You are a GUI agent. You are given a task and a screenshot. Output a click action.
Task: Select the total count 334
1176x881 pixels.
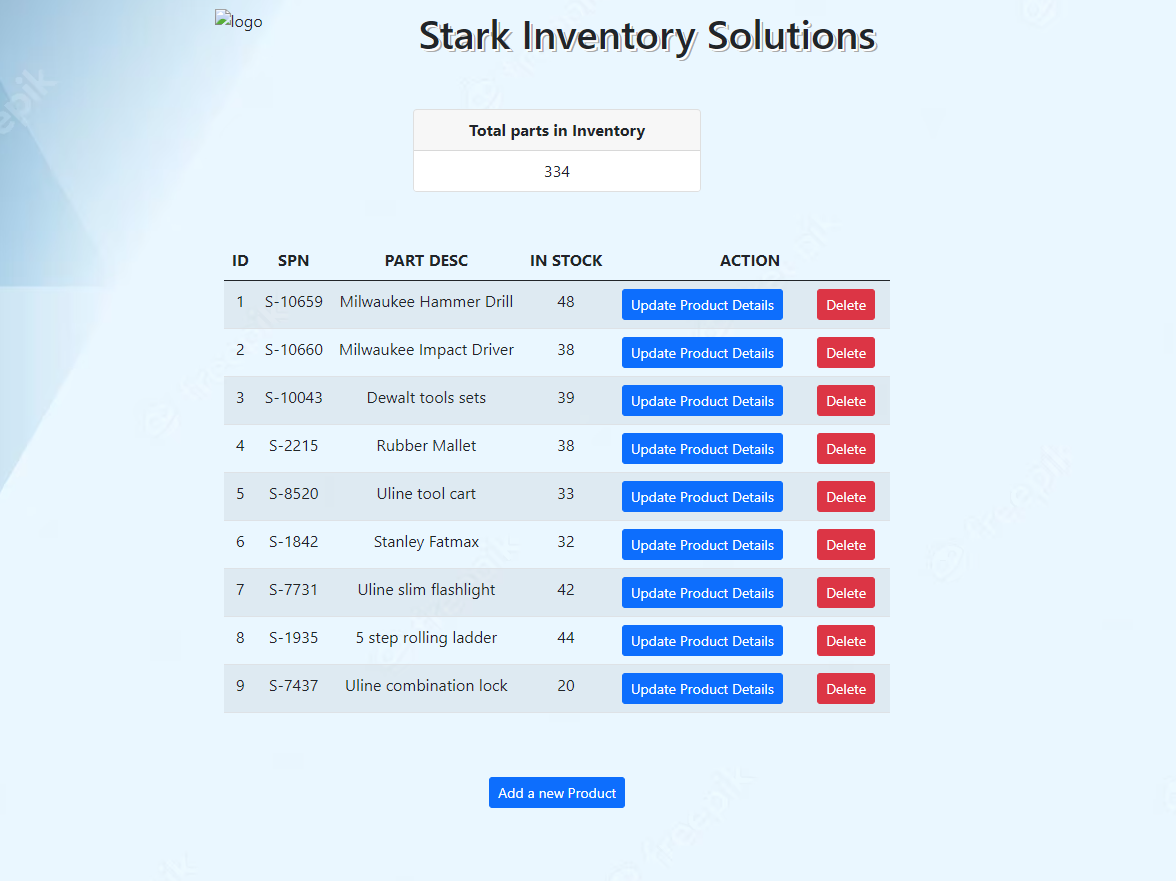pyautogui.click(x=556, y=172)
